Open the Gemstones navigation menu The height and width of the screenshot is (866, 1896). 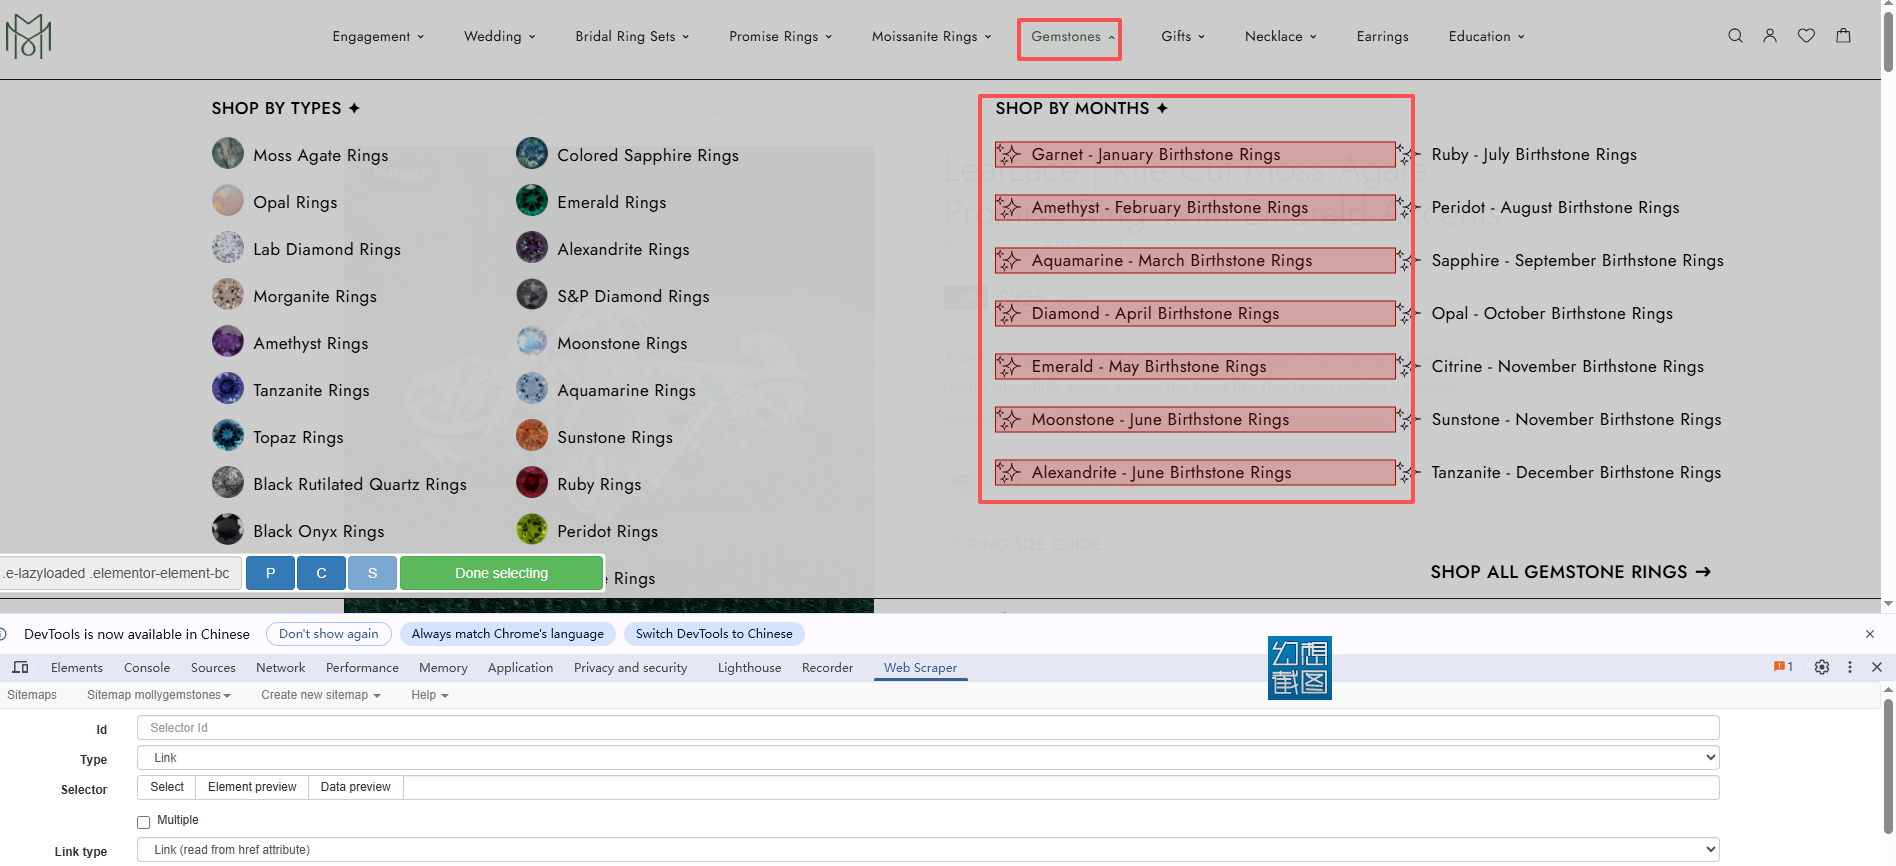click(1069, 37)
